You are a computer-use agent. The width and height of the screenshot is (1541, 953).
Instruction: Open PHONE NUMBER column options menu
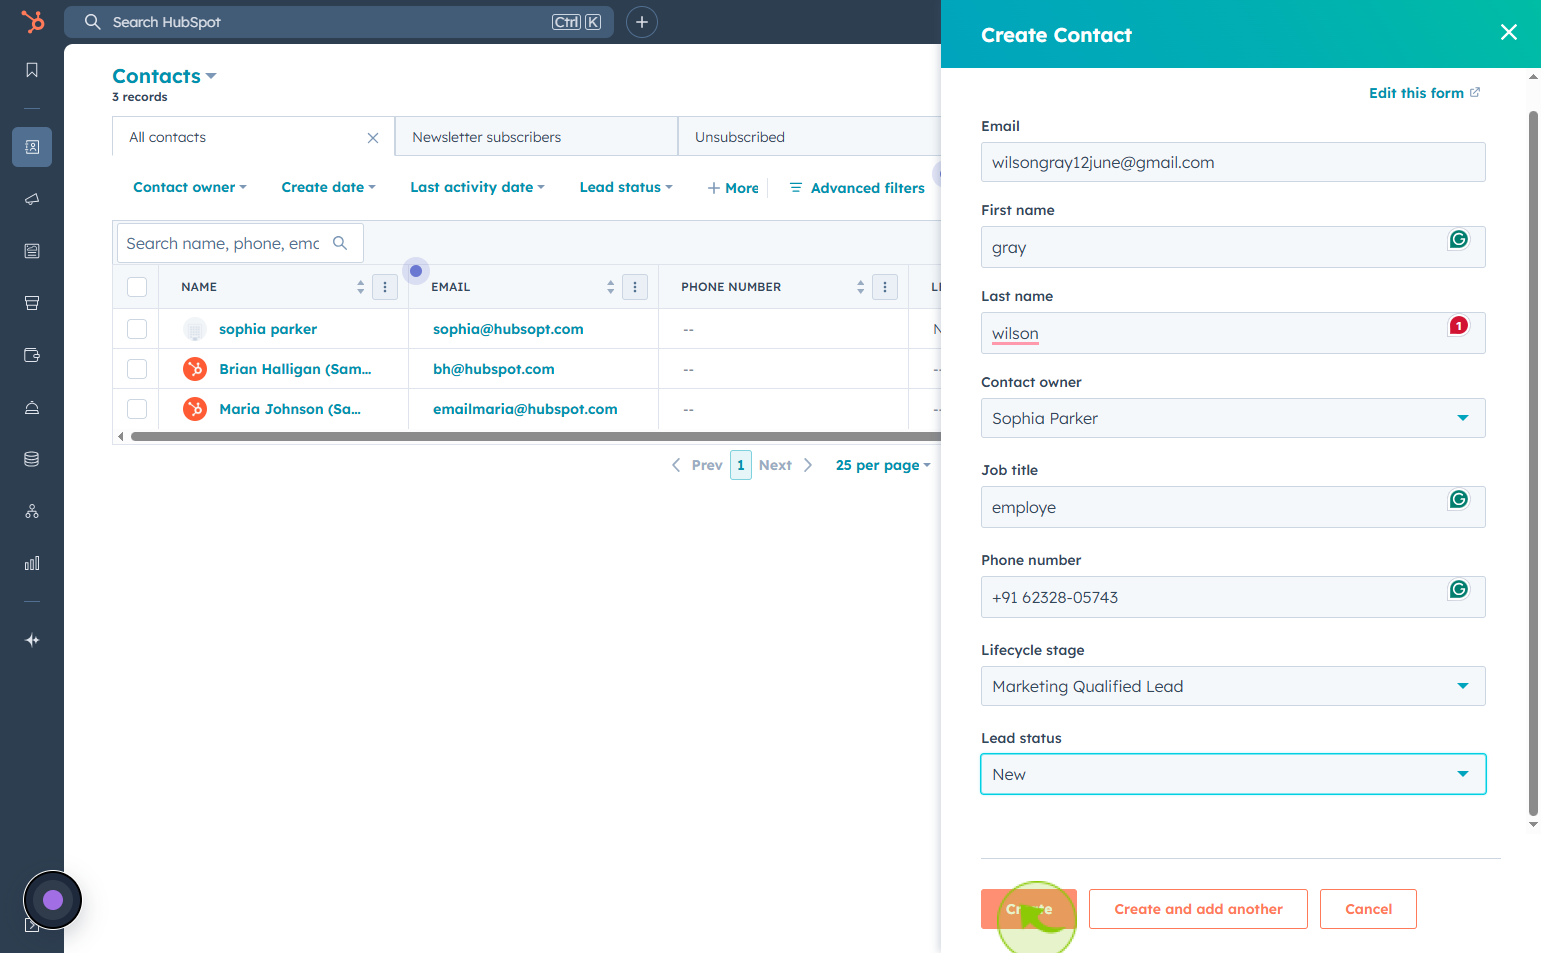[885, 287]
